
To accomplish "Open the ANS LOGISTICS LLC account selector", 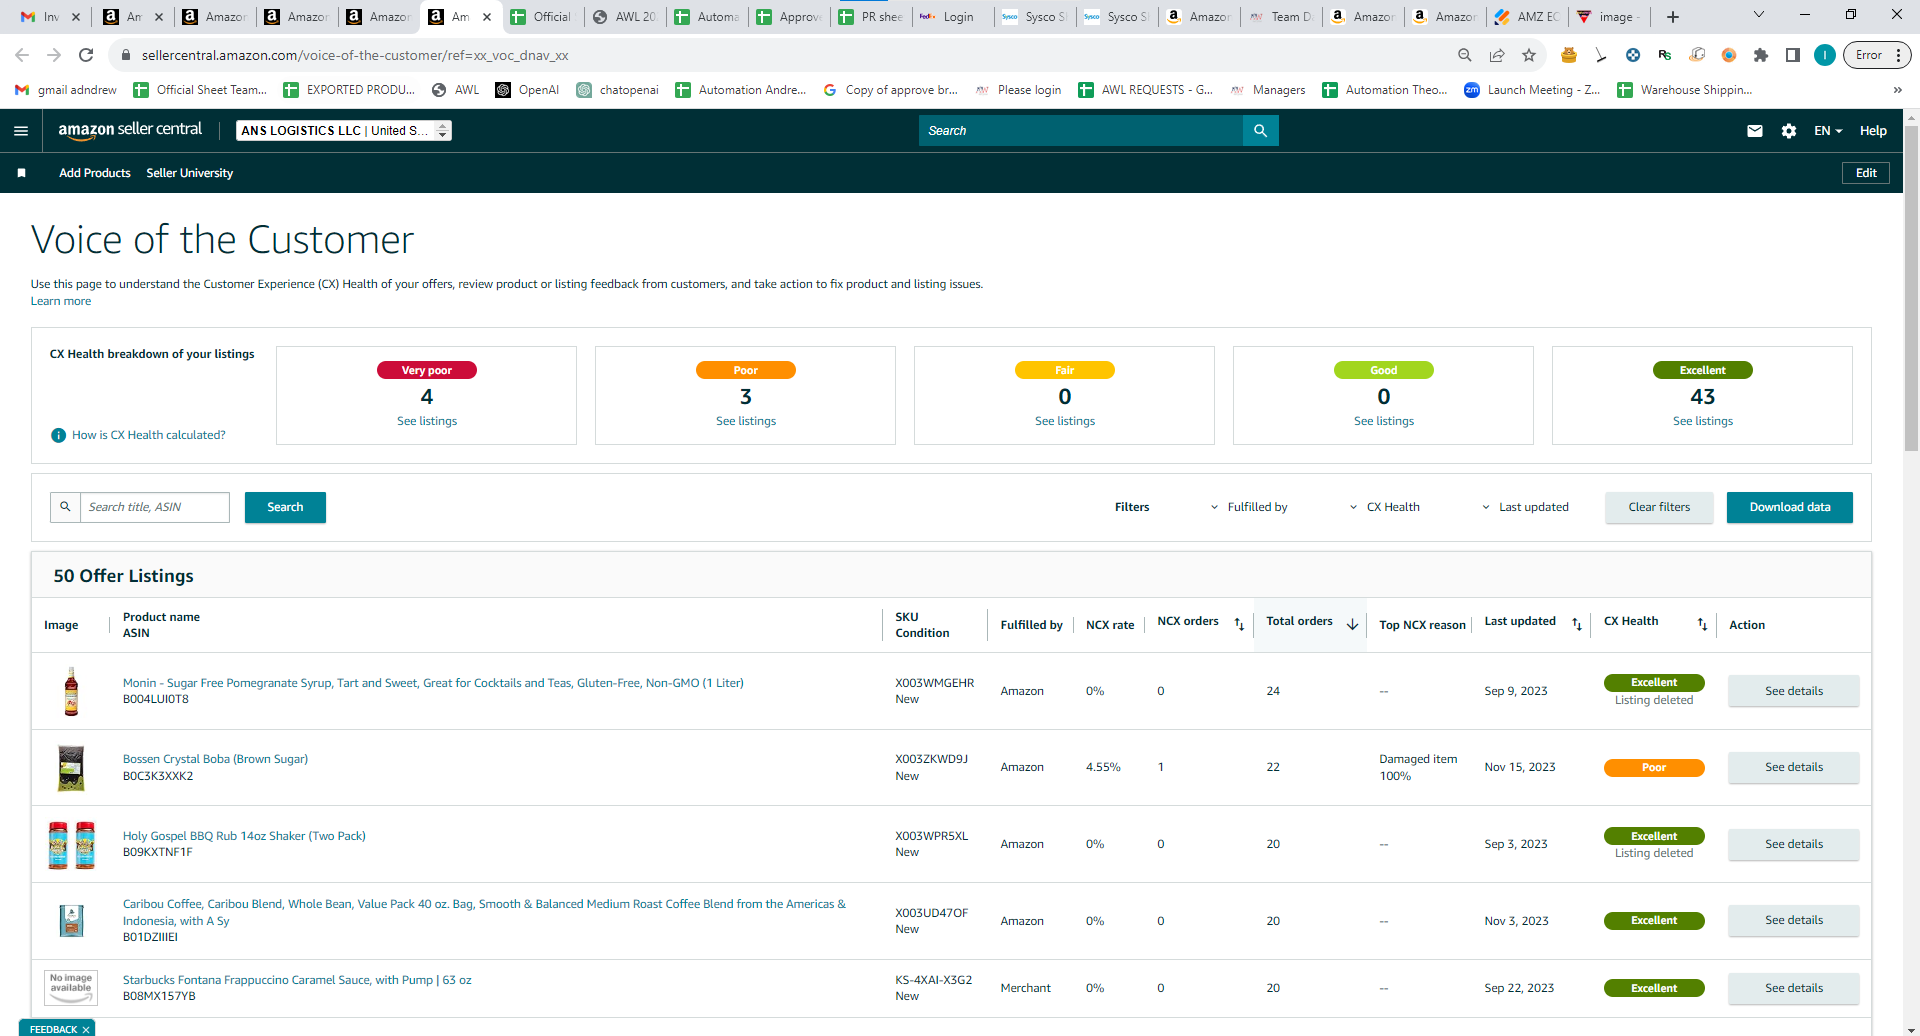I will 344,131.
